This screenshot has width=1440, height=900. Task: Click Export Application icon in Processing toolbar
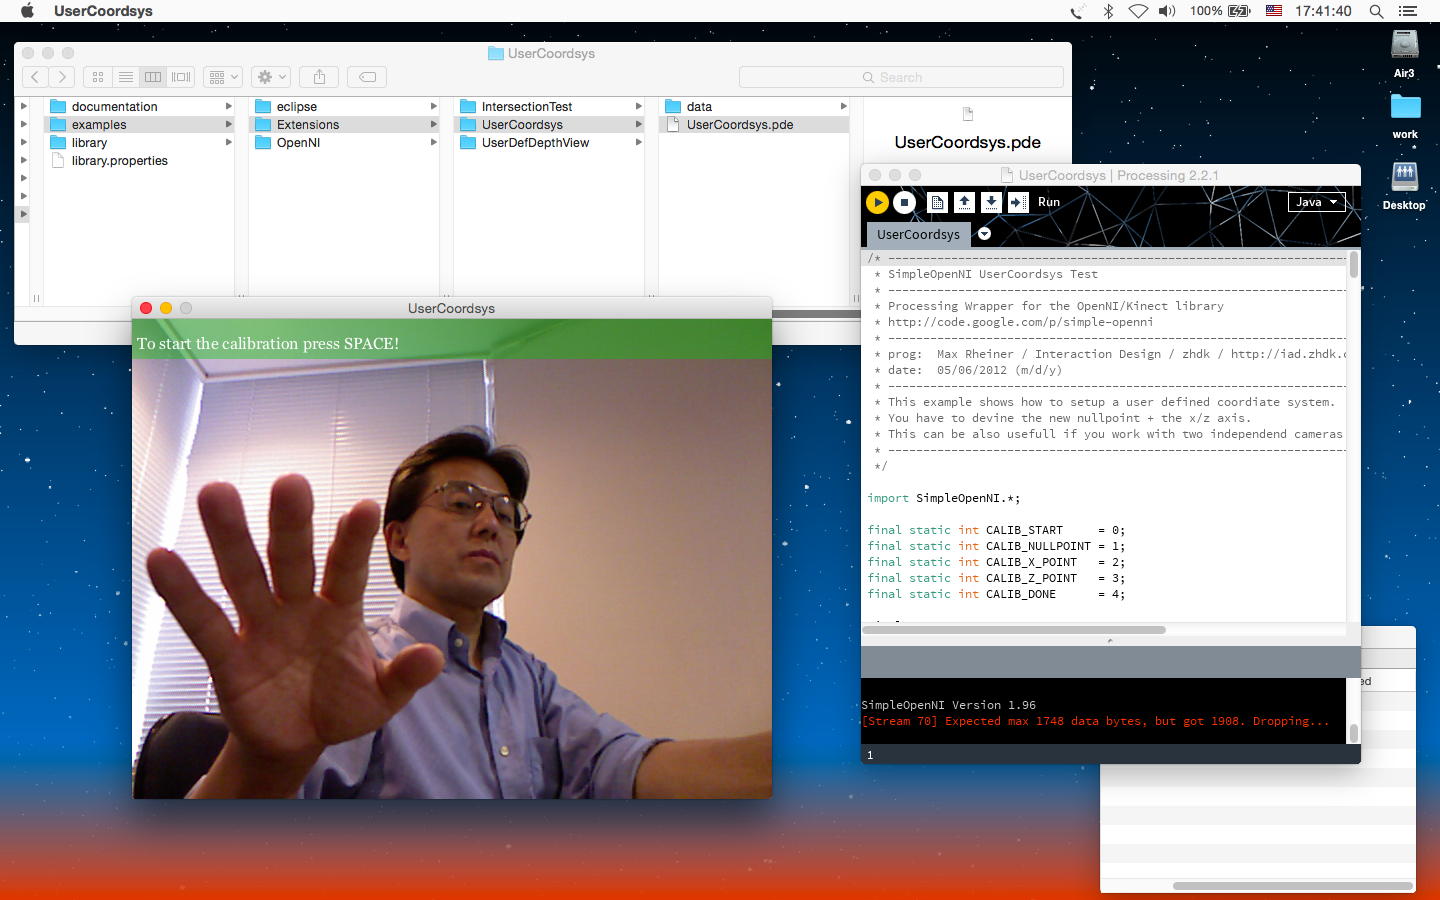click(x=1018, y=202)
